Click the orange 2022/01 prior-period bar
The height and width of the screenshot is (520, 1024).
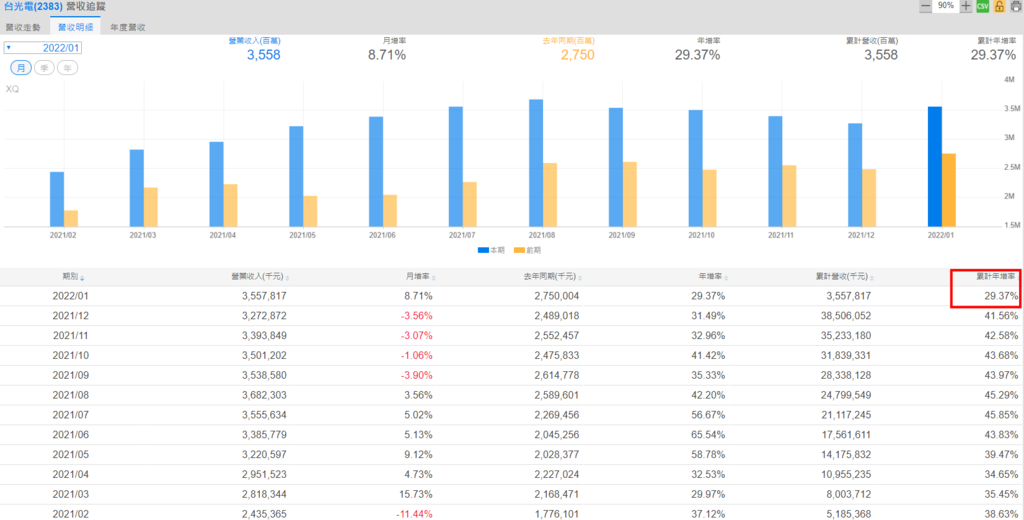949,190
